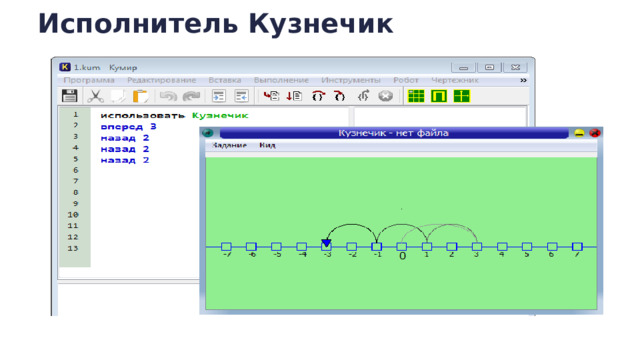Click the red down arrow step icon

pos(294,96)
